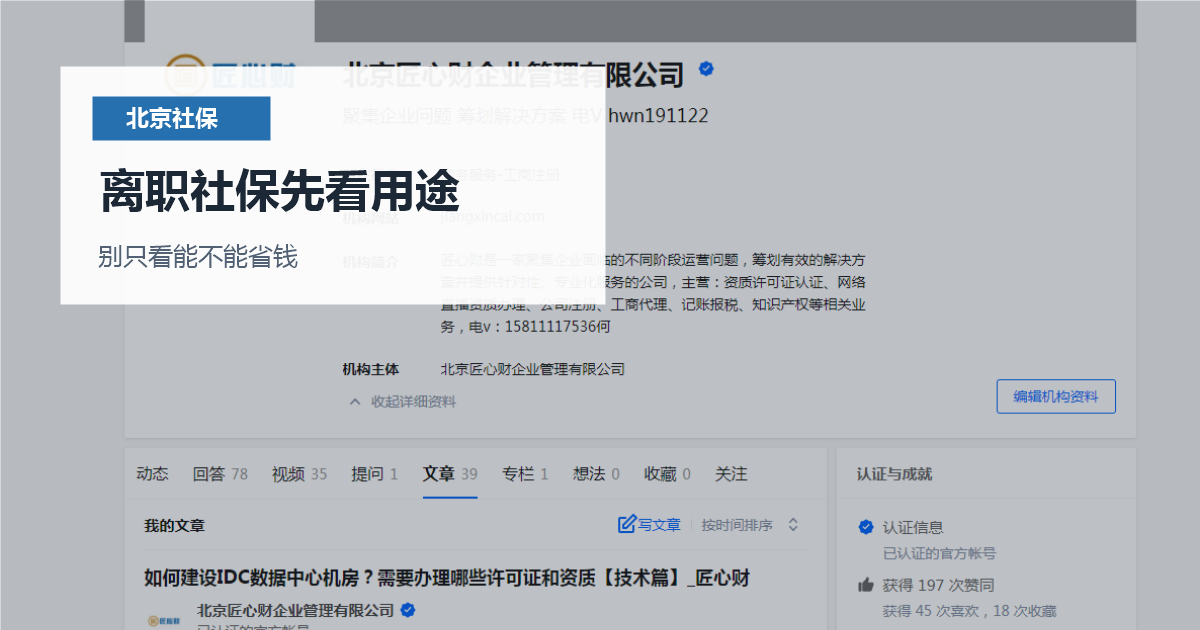Click verified badge next to article author name

408,610
